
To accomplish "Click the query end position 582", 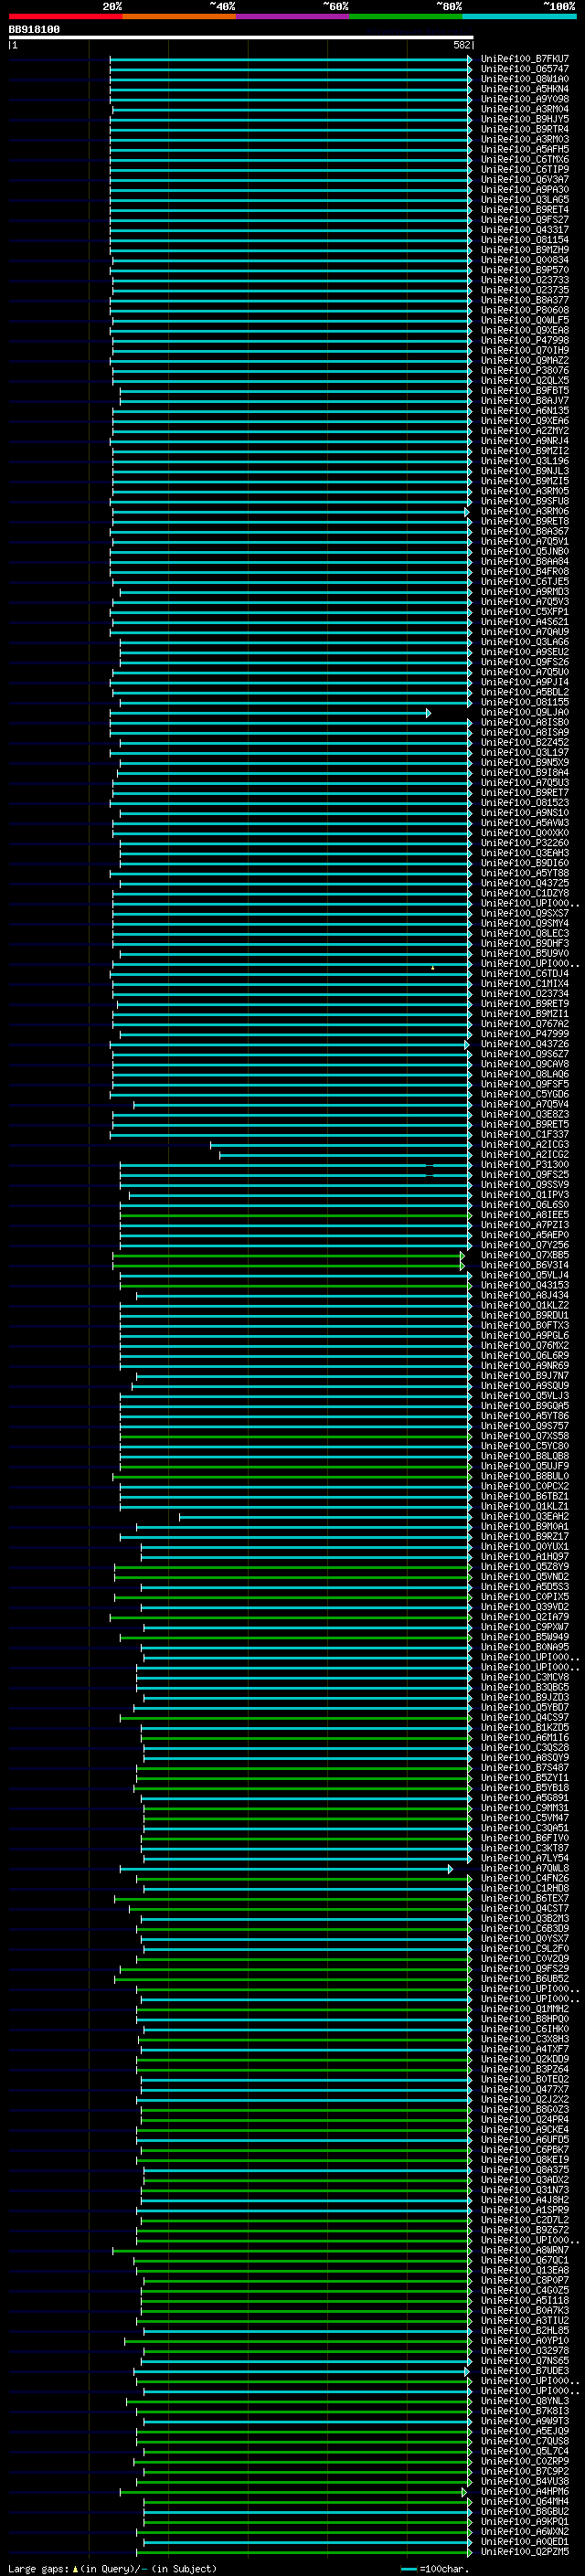I will 461,46.
